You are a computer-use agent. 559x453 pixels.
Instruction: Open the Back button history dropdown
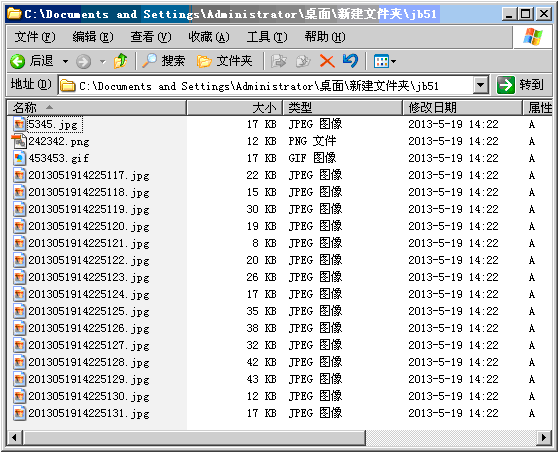pyautogui.click(x=65, y=62)
